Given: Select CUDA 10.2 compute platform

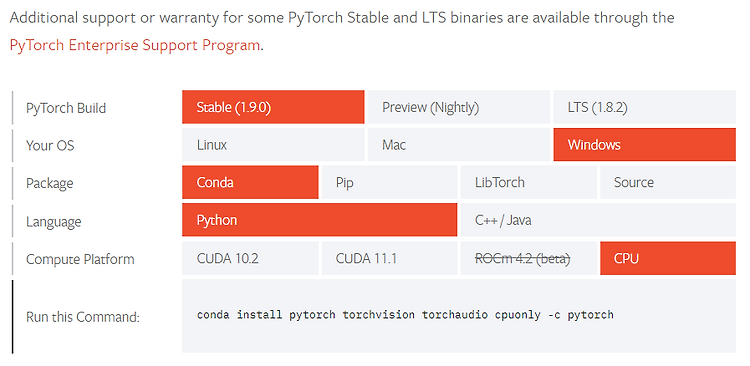Looking at the screenshot, I should 250,258.
